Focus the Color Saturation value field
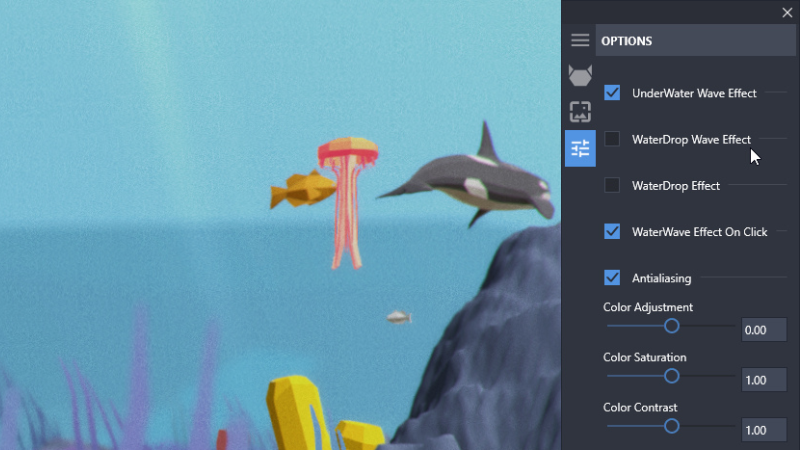 pyautogui.click(x=763, y=380)
